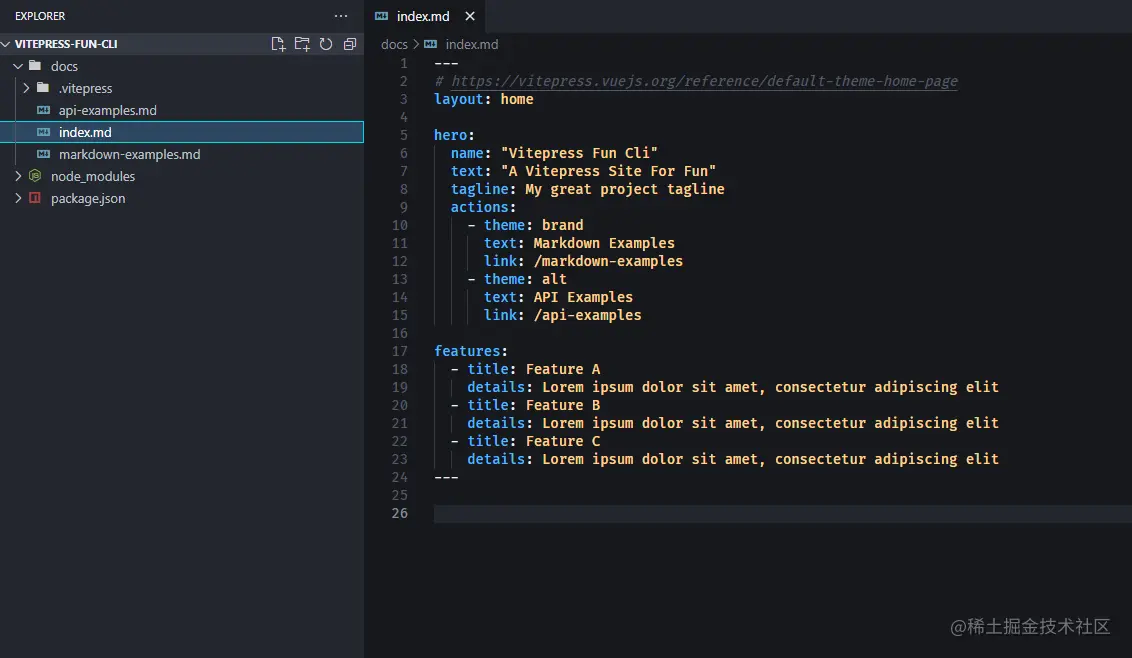
Task: Select index.md in the file tree
Action: pyautogui.click(x=182, y=132)
